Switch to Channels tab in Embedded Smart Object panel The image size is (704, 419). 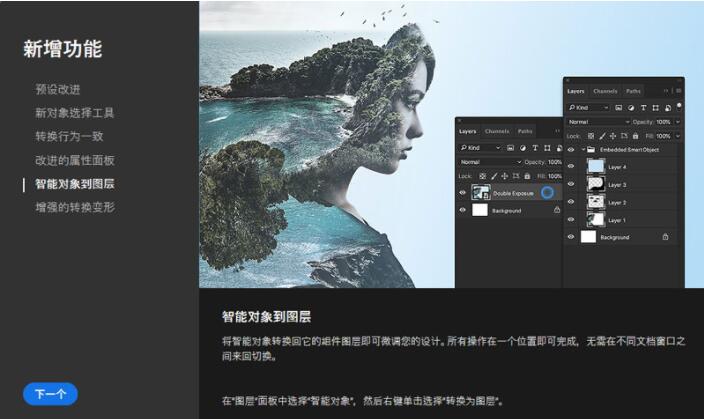pyautogui.click(x=605, y=91)
